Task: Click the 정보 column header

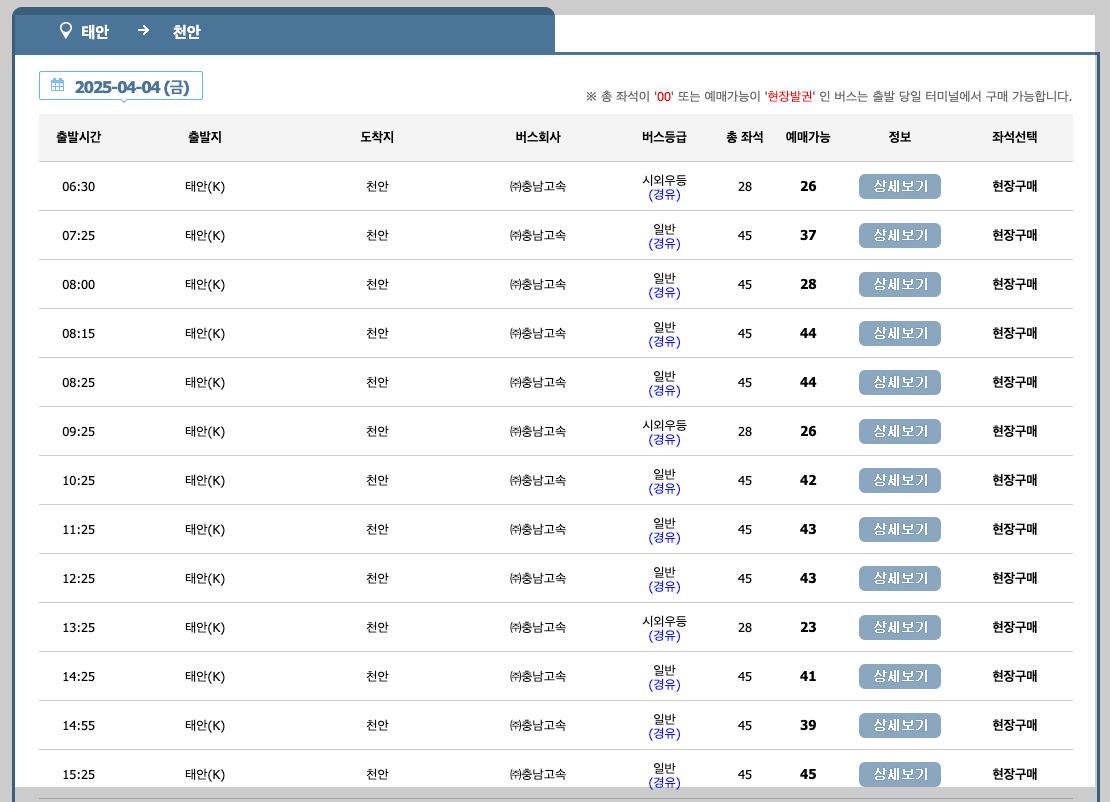Action: (x=900, y=137)
